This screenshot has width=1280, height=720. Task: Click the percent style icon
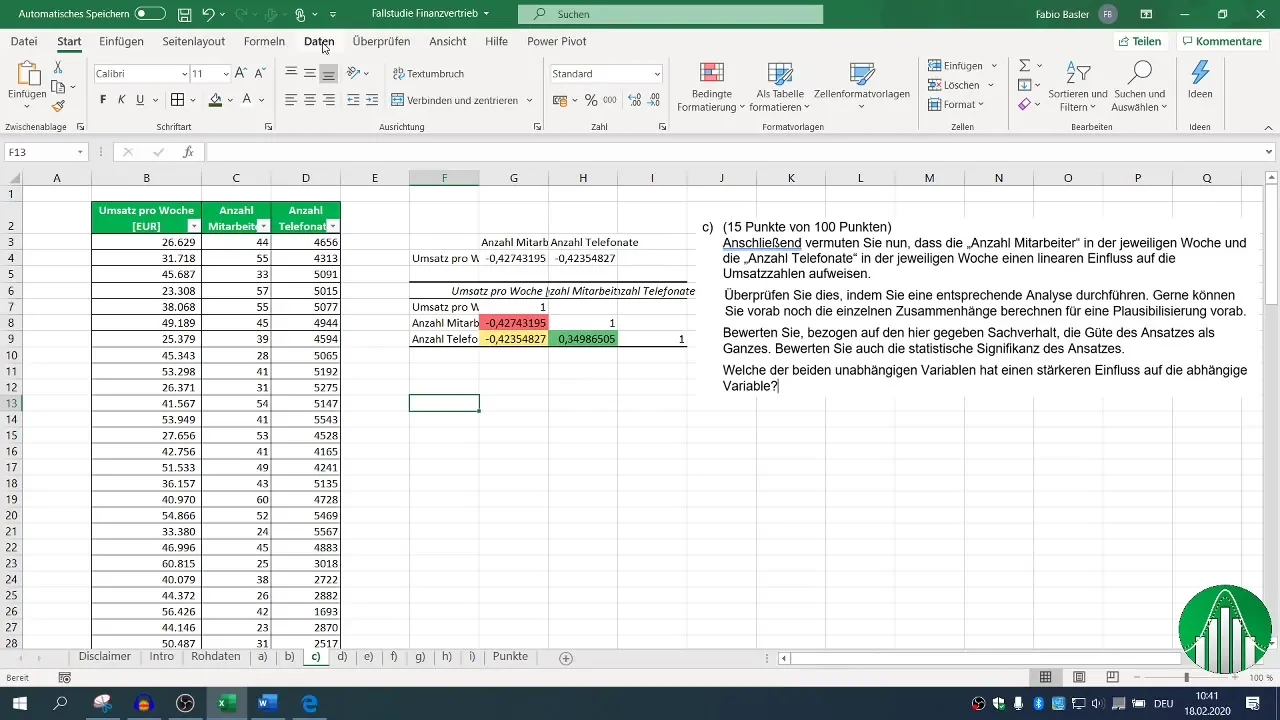click(x=591, y=100)
